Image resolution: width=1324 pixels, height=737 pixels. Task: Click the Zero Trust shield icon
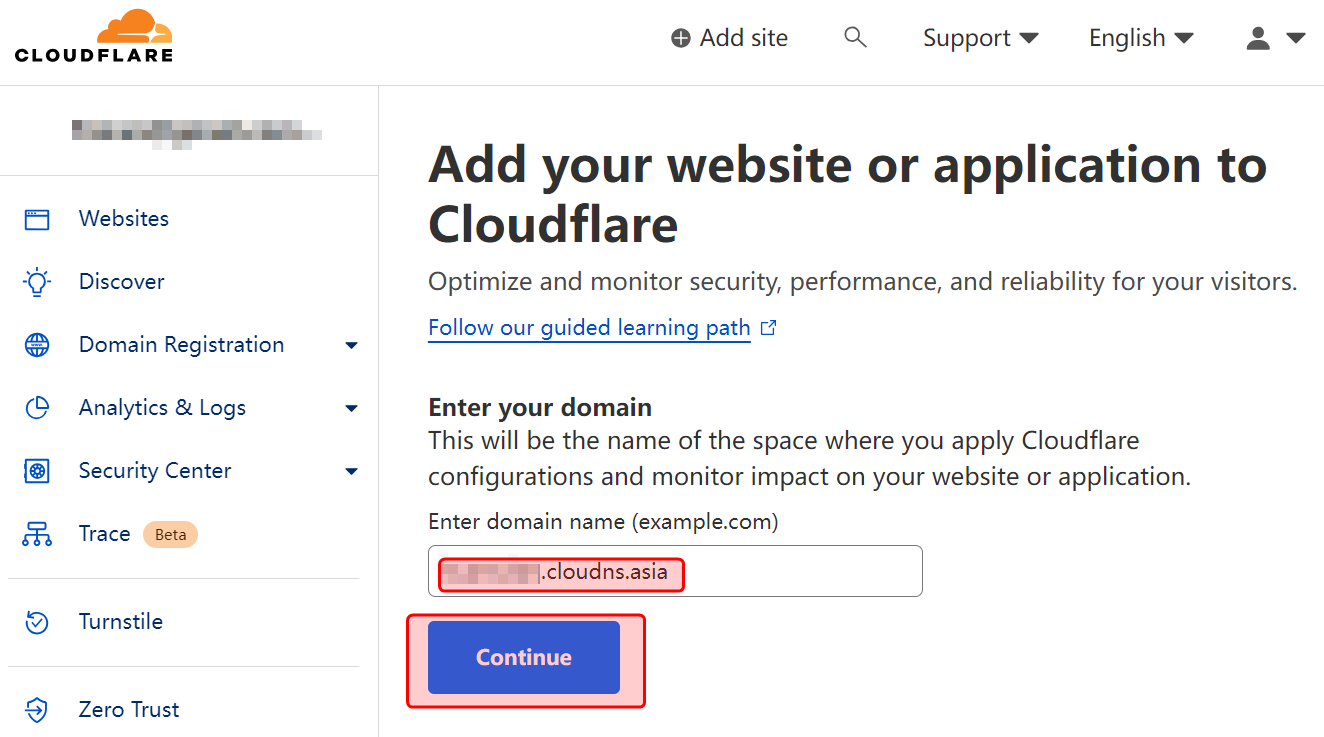(x=37, y=710)
